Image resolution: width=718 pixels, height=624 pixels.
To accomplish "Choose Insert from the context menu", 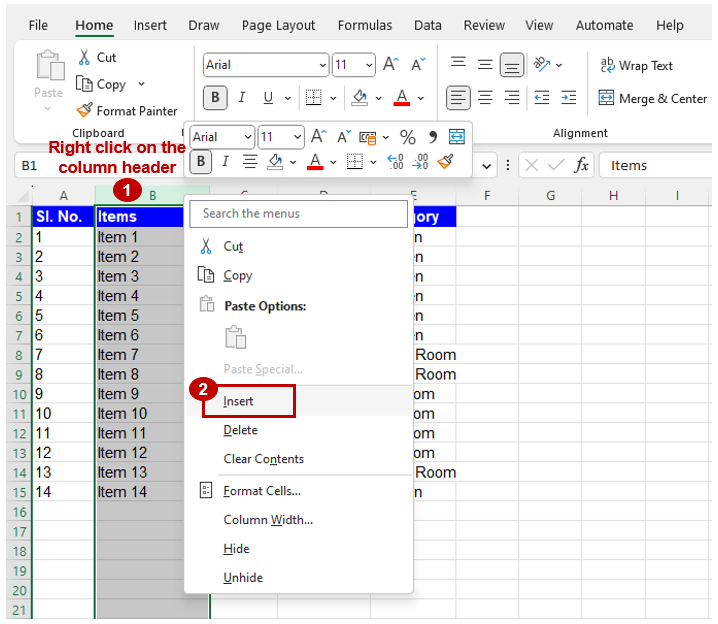I will point(299,401).
